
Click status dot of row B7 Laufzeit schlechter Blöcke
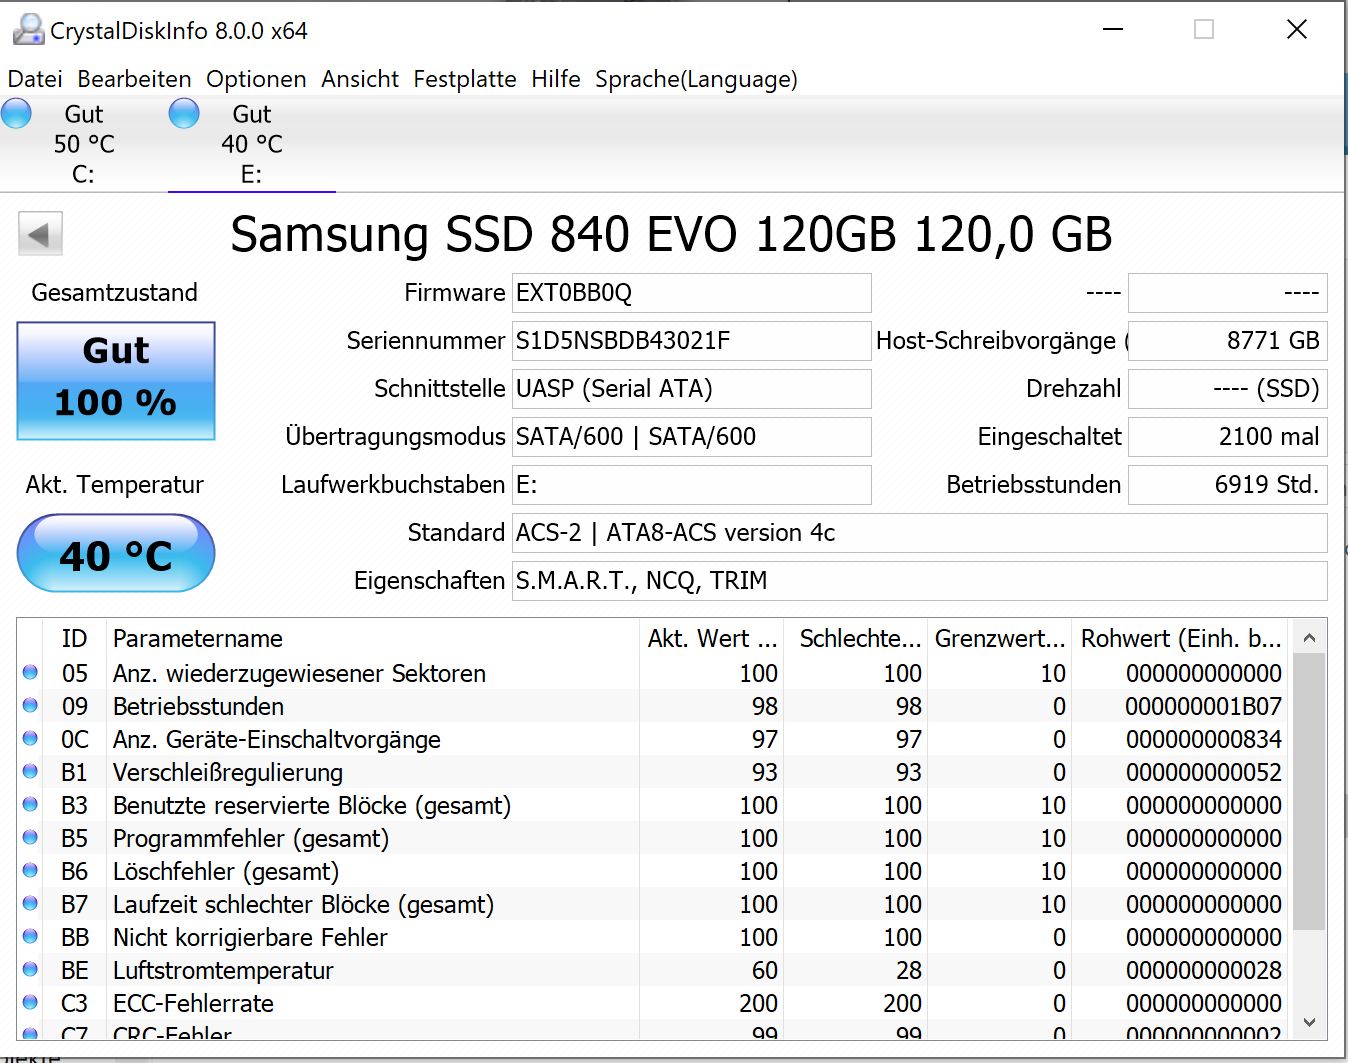[30, 904]
